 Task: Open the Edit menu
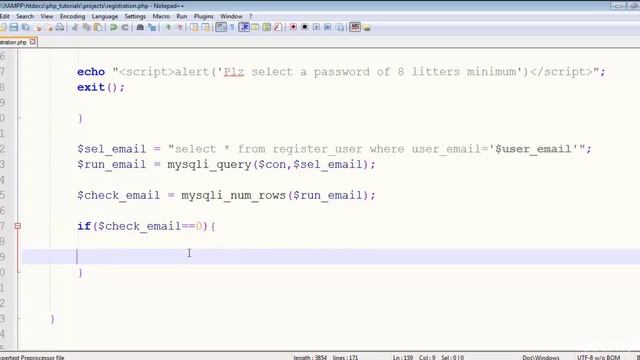coord(4,16)
